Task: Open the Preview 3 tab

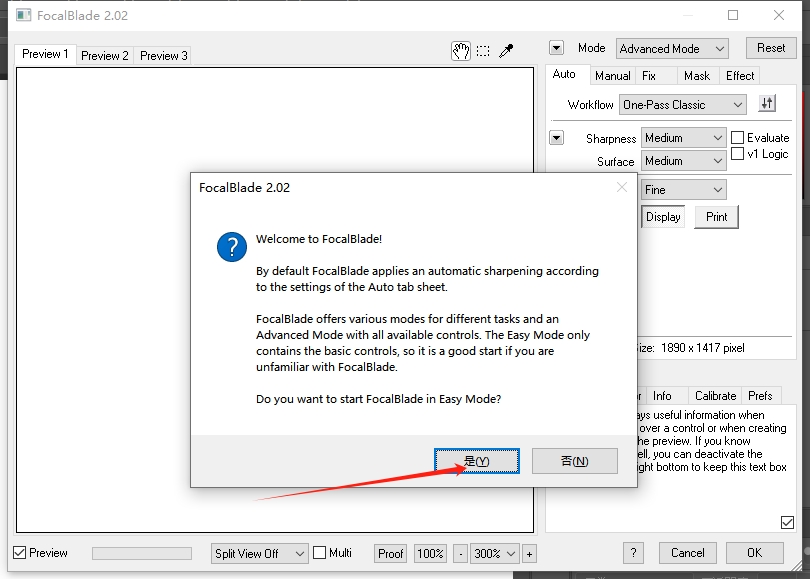Action: point(163,56)
